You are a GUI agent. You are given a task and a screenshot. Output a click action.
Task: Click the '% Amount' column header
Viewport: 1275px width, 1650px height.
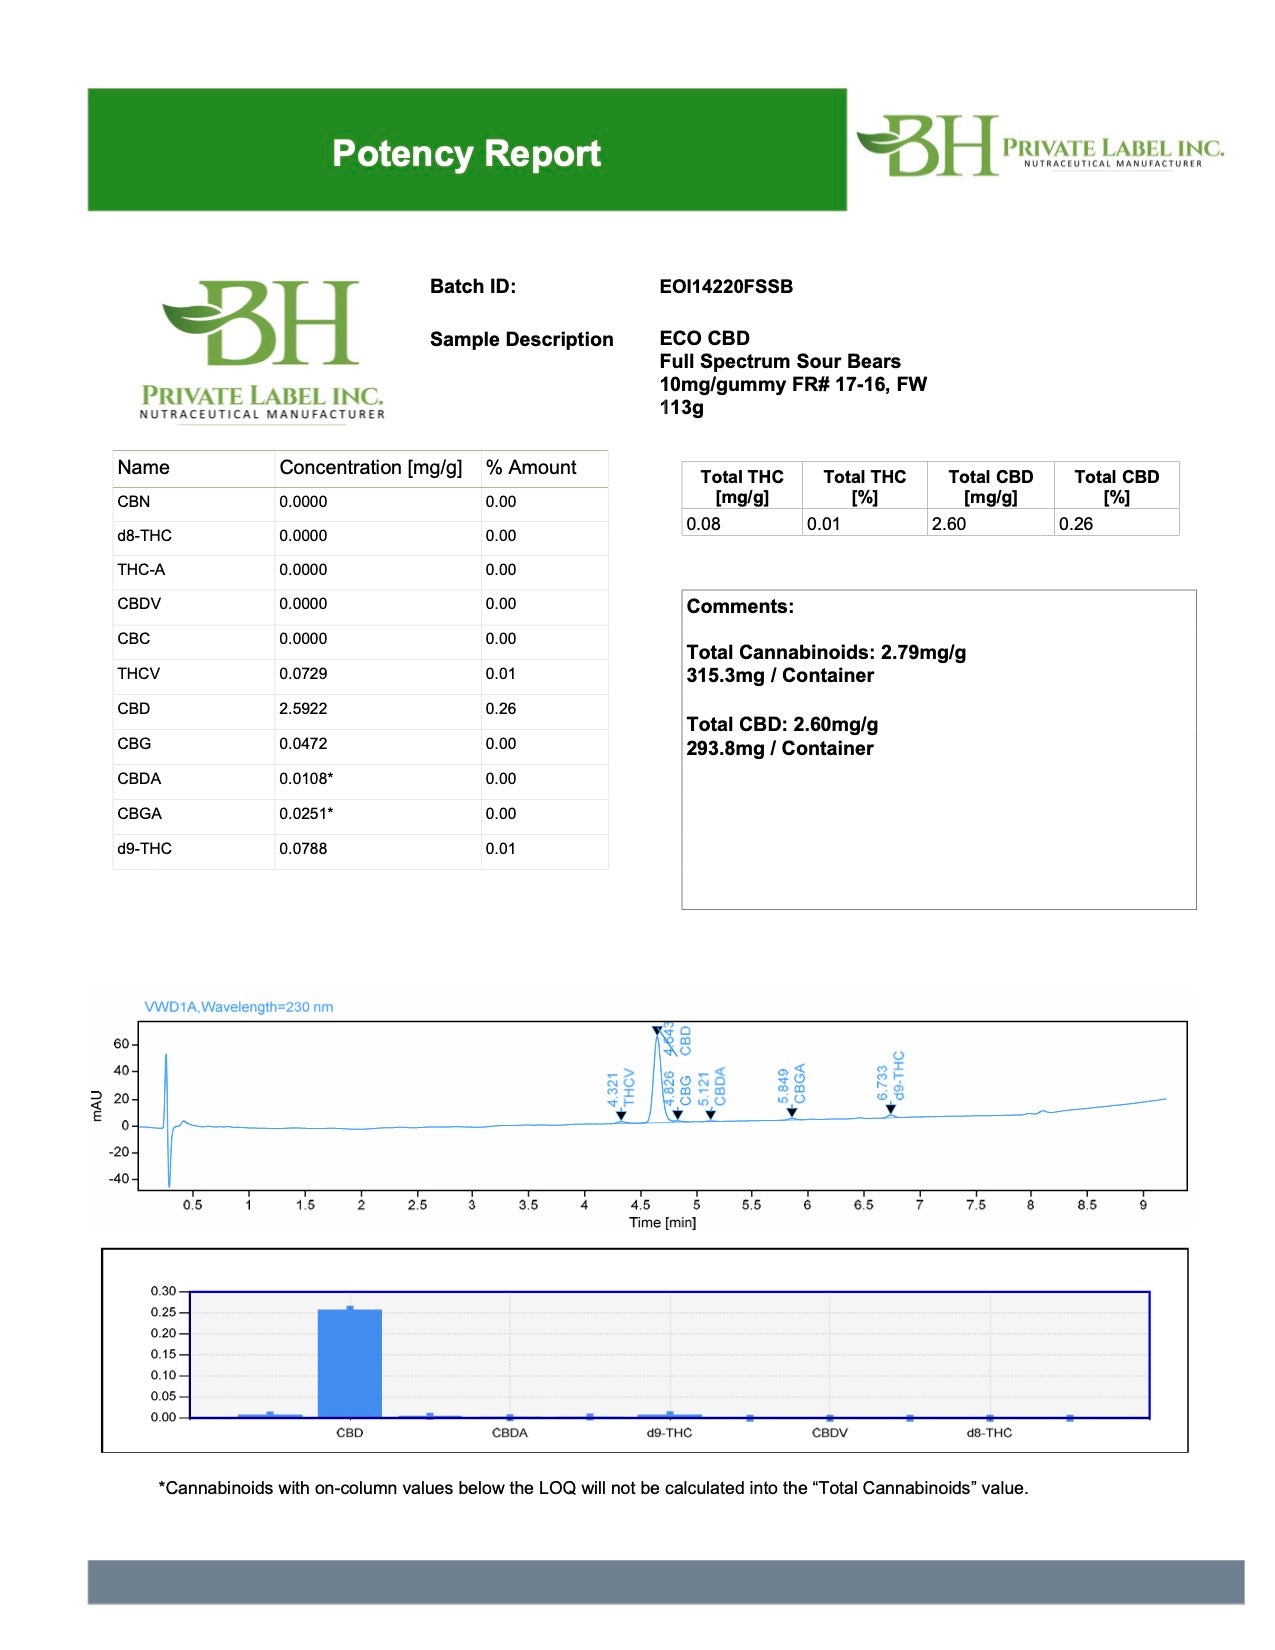tap(531, 467)
